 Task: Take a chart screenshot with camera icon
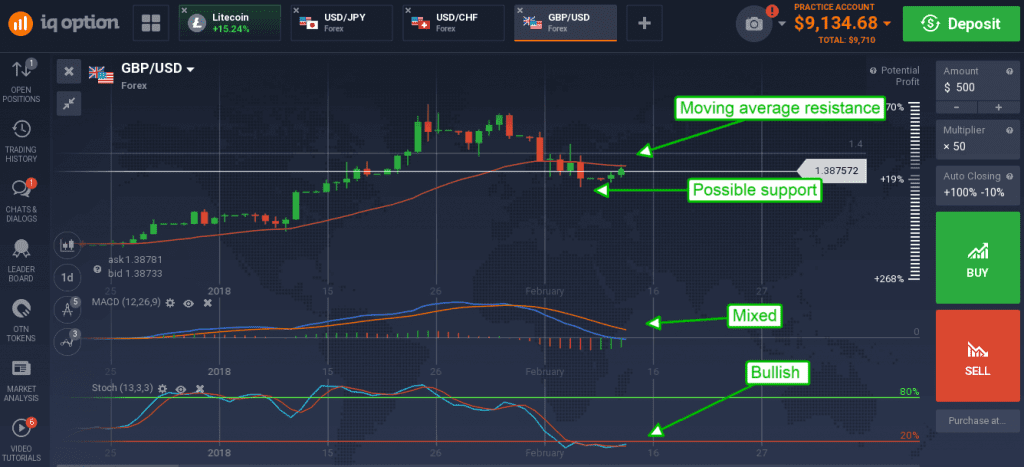click(x=754, y=24)
